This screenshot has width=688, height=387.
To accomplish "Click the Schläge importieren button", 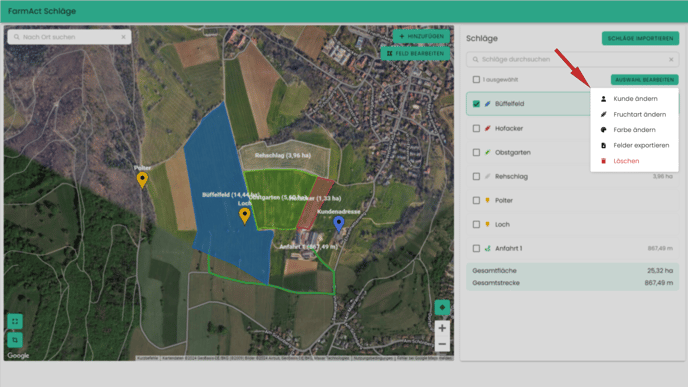I will [640, 38].
